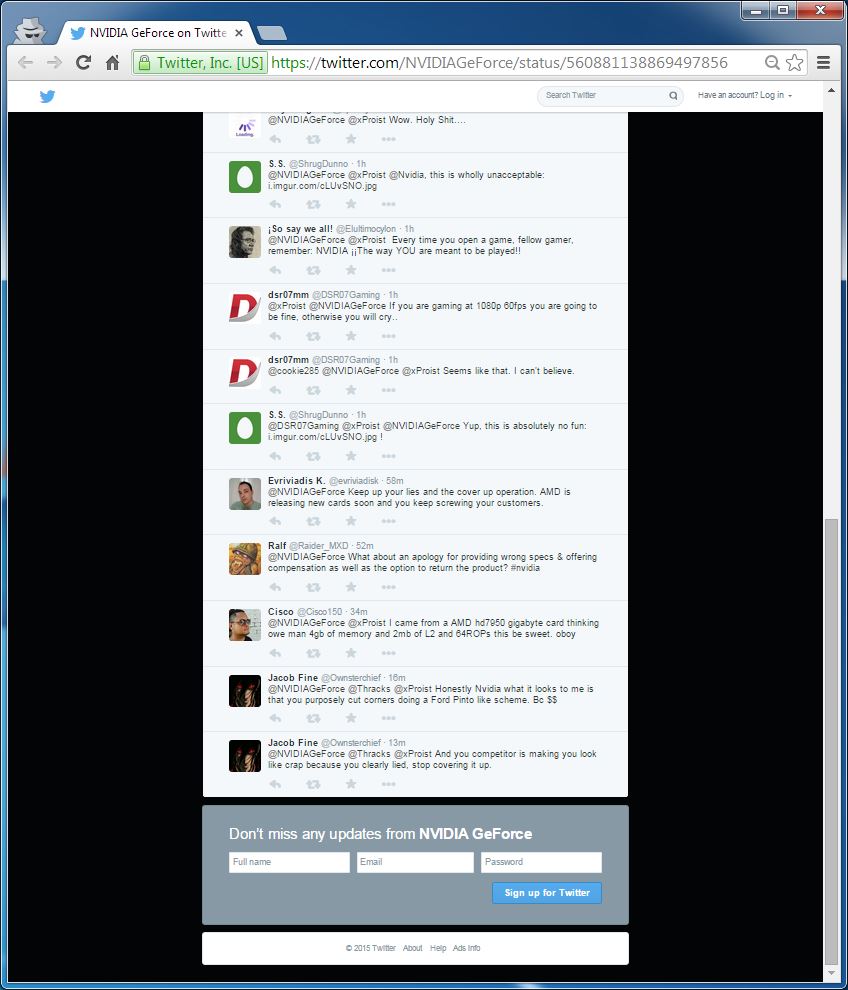Retweet Evriviadis K.'s tweet
Image resolution: width=848 pixels, height=990 pixels.
tap(313, 522)
